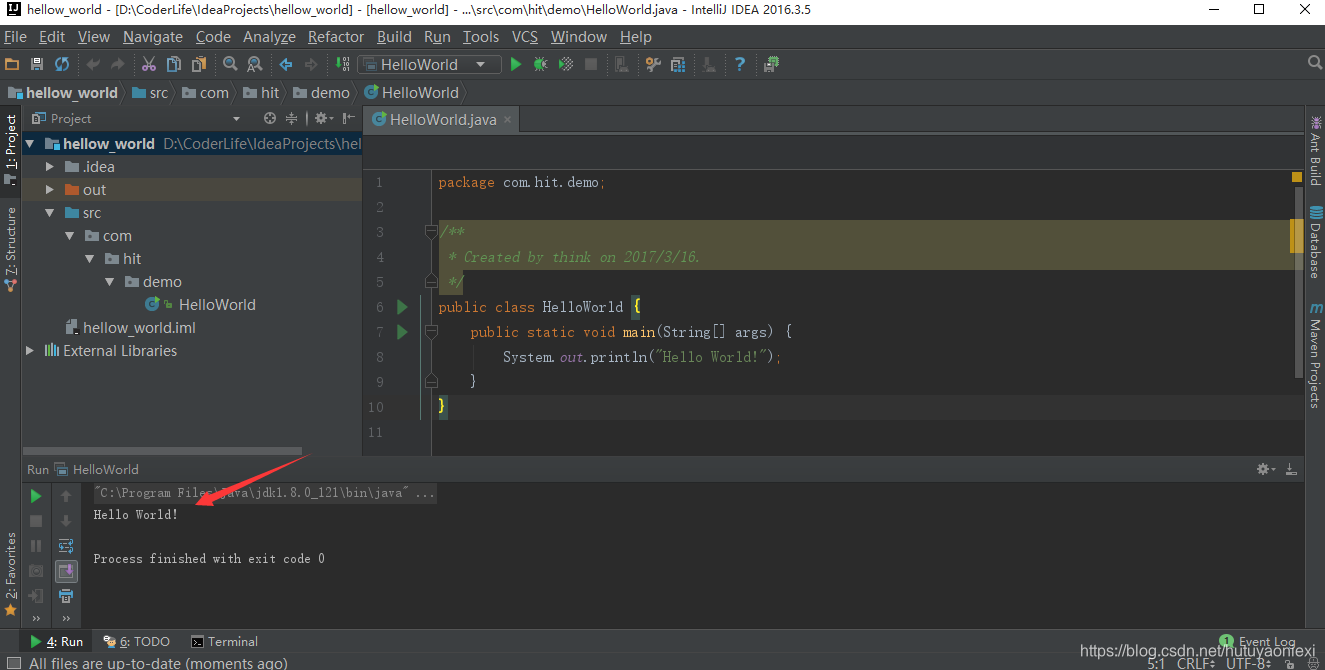Open Project panel gear options dropdown
1325x670 pixels.
[x=324, y=118]
